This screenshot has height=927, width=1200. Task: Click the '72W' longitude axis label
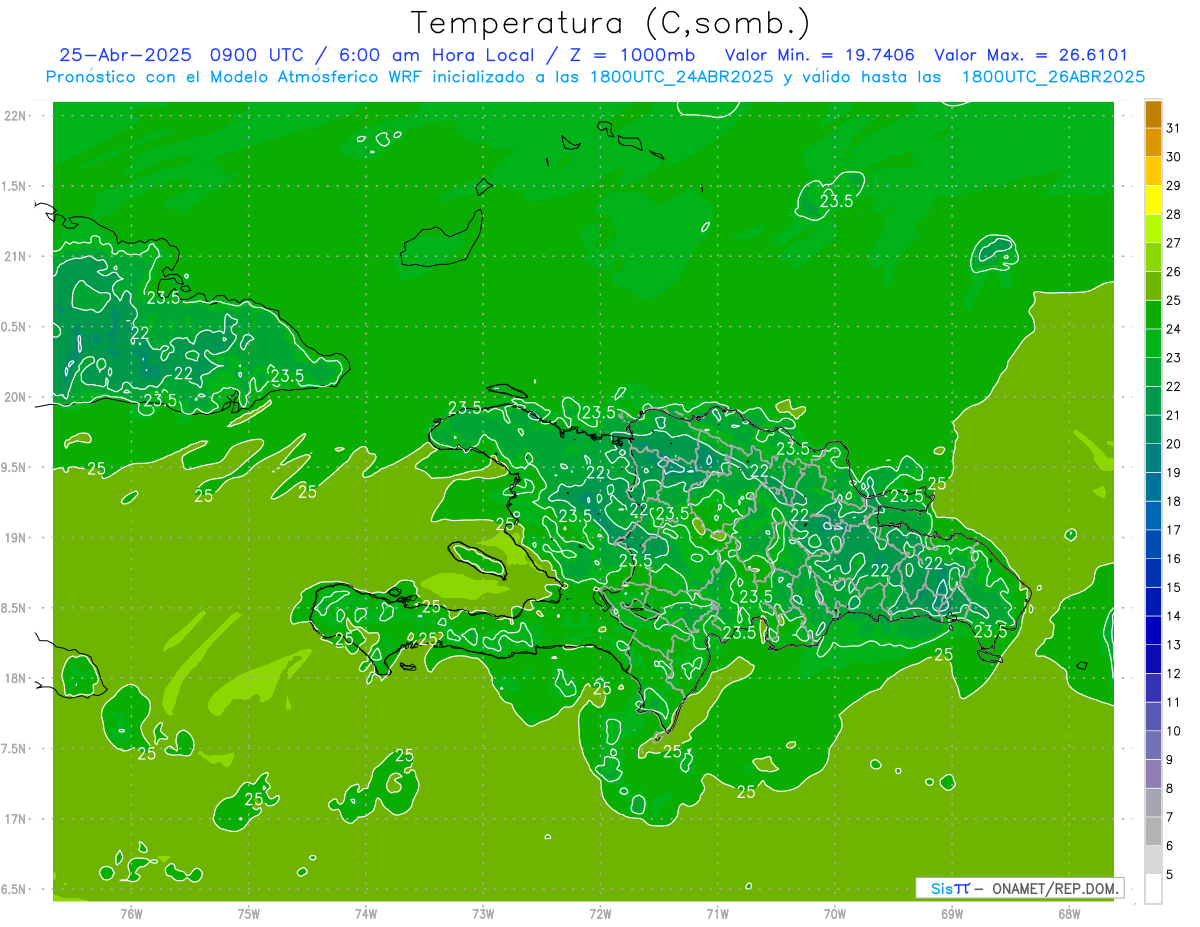point(600,914)
